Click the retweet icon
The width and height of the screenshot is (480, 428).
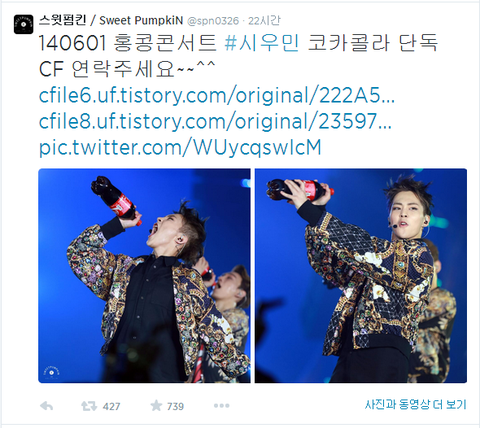click(x=89, y=406)
